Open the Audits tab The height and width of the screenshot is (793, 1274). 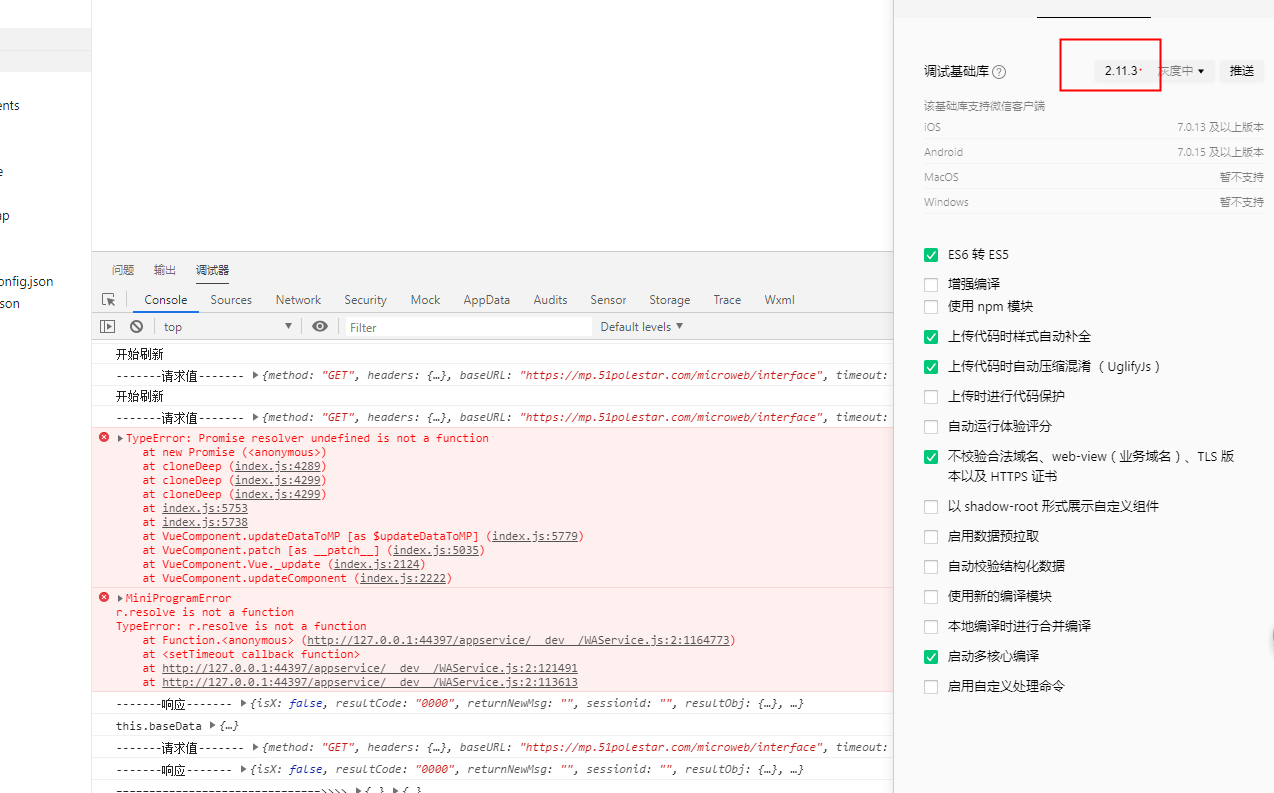[550, 300]
